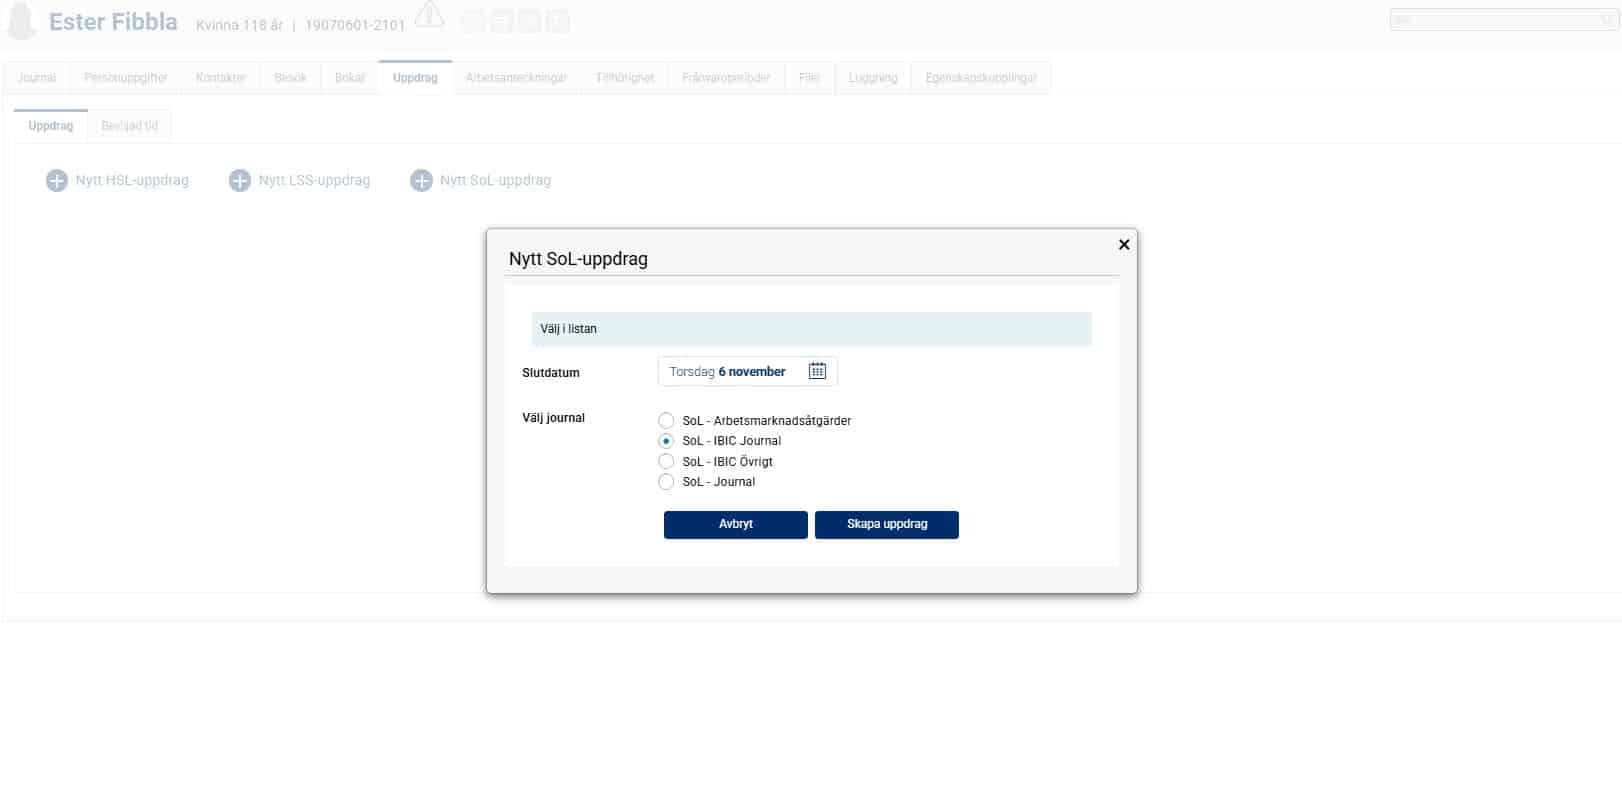
Task: Pick the SoL - Journal radio button
Action: tap(666, 482)
